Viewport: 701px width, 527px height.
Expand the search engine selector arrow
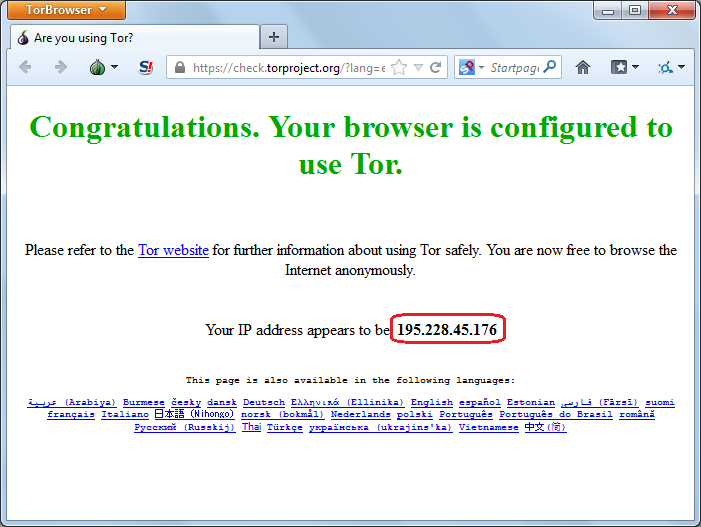[x=481, y=67]
